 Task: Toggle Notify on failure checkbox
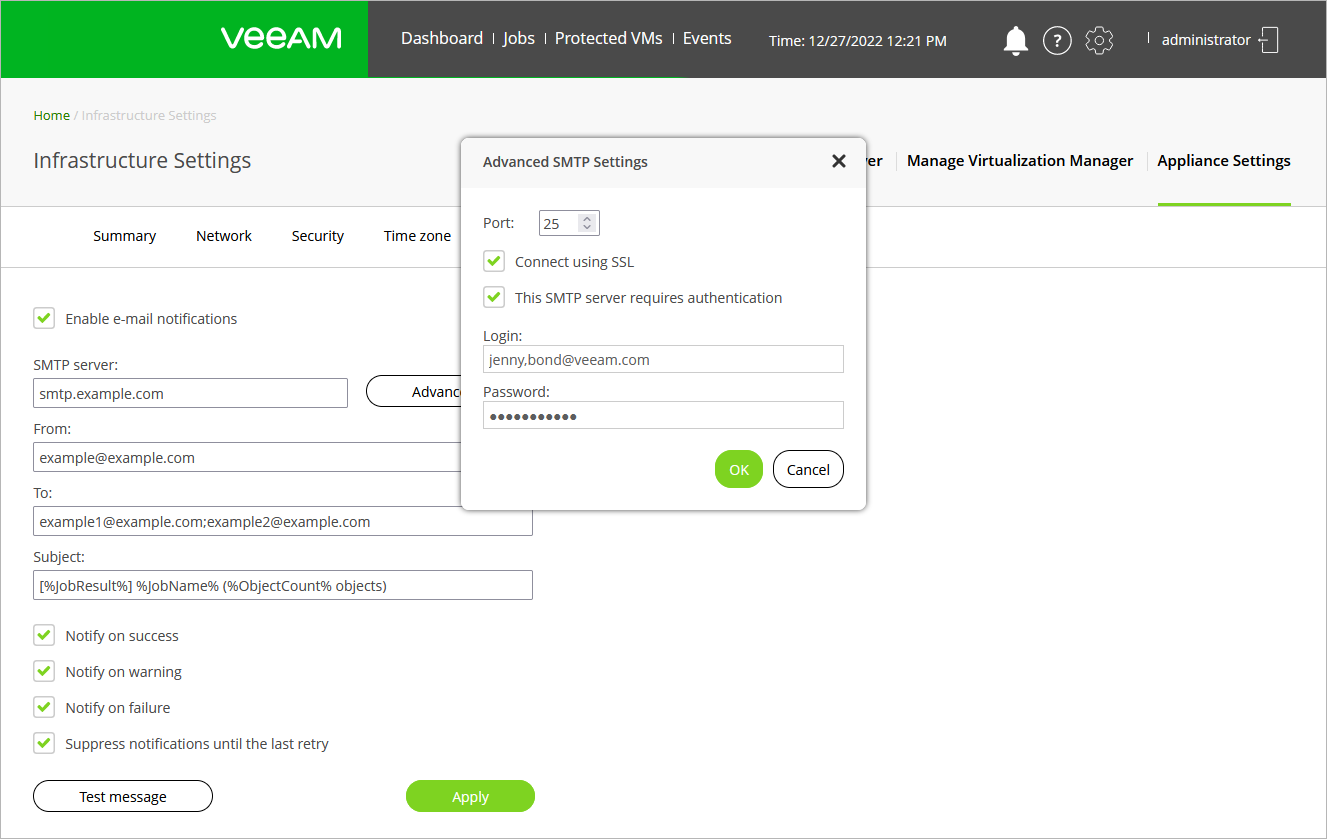point(44,708)
